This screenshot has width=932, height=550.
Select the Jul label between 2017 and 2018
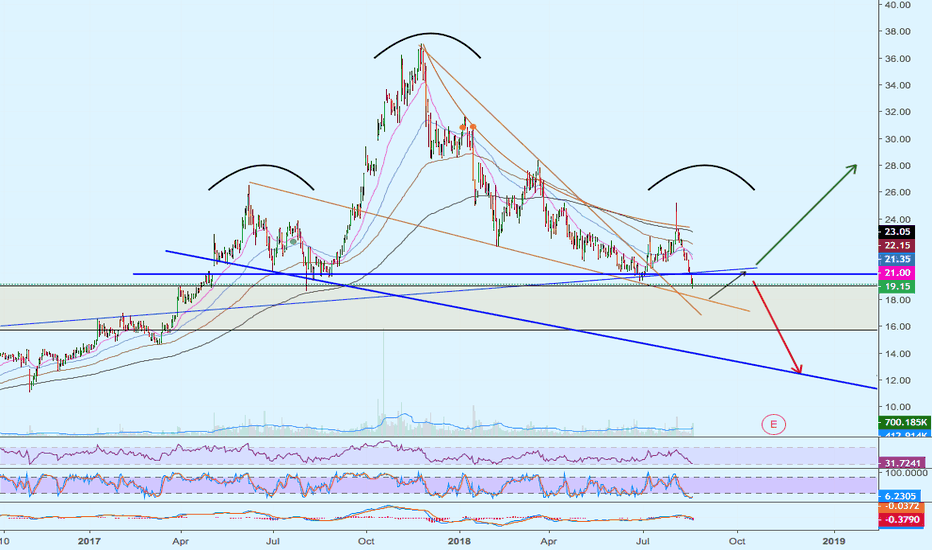coord(273,541)
